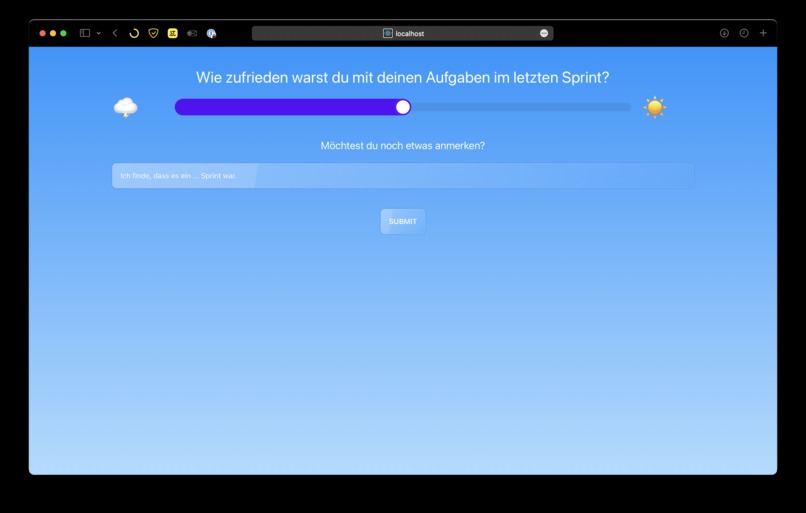
Task: Click the 'Wie zufrieden warst du' heading
Action: tap(402, 78)
